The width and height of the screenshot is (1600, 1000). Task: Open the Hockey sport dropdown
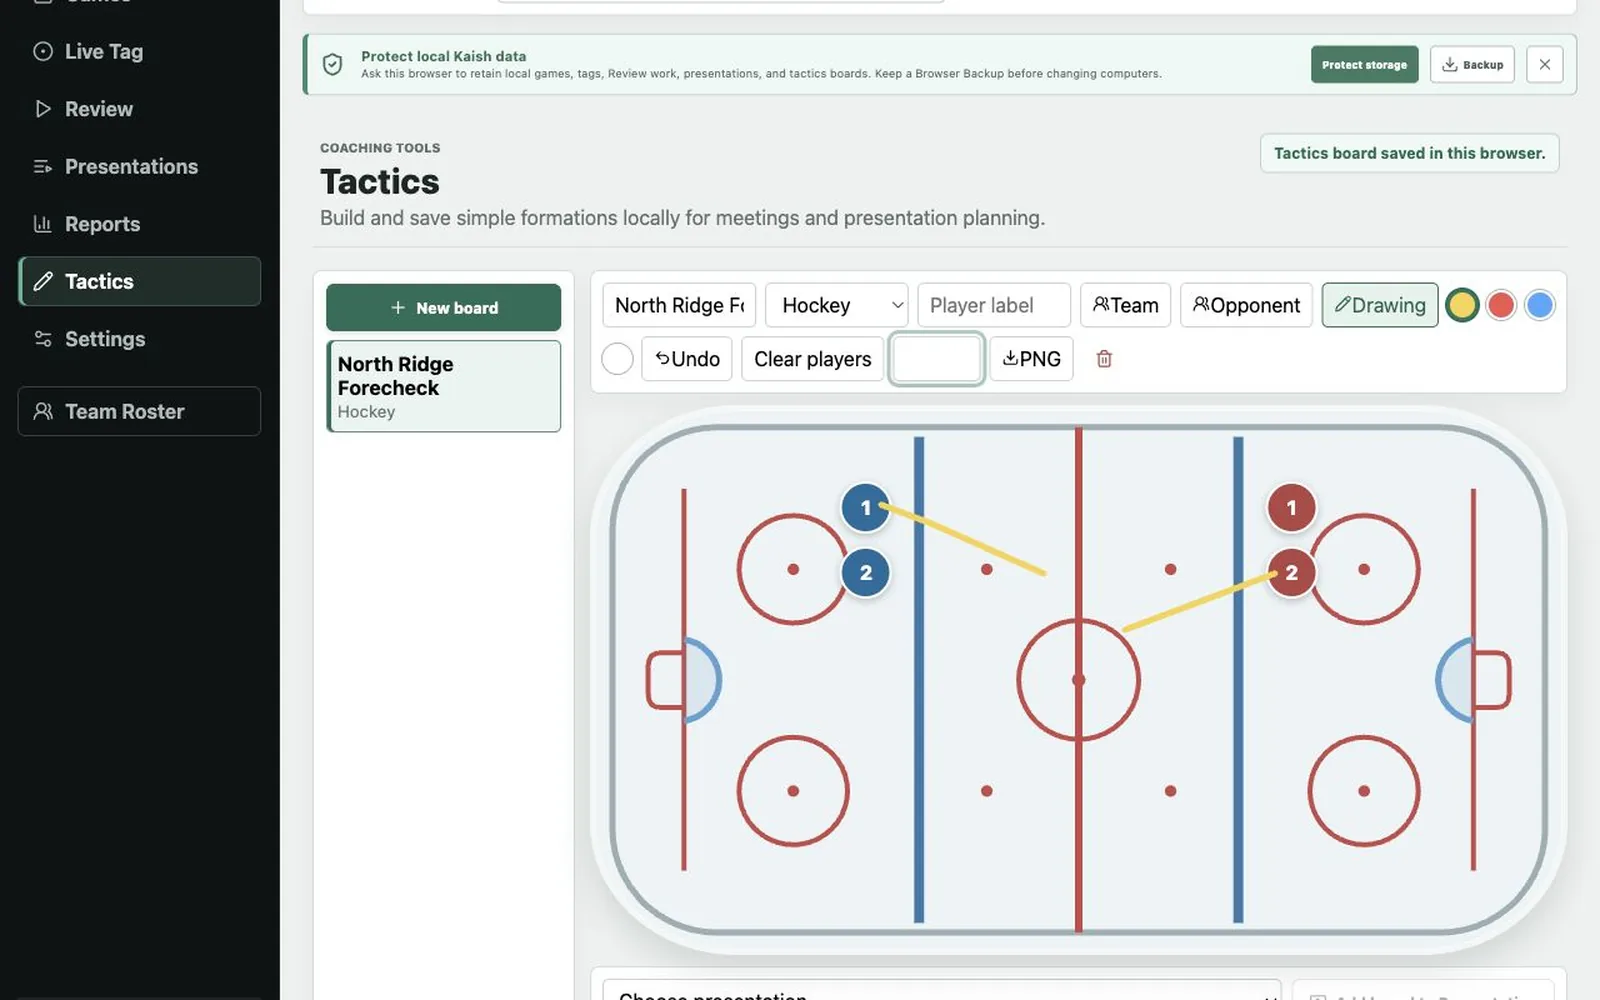point(836,305)
